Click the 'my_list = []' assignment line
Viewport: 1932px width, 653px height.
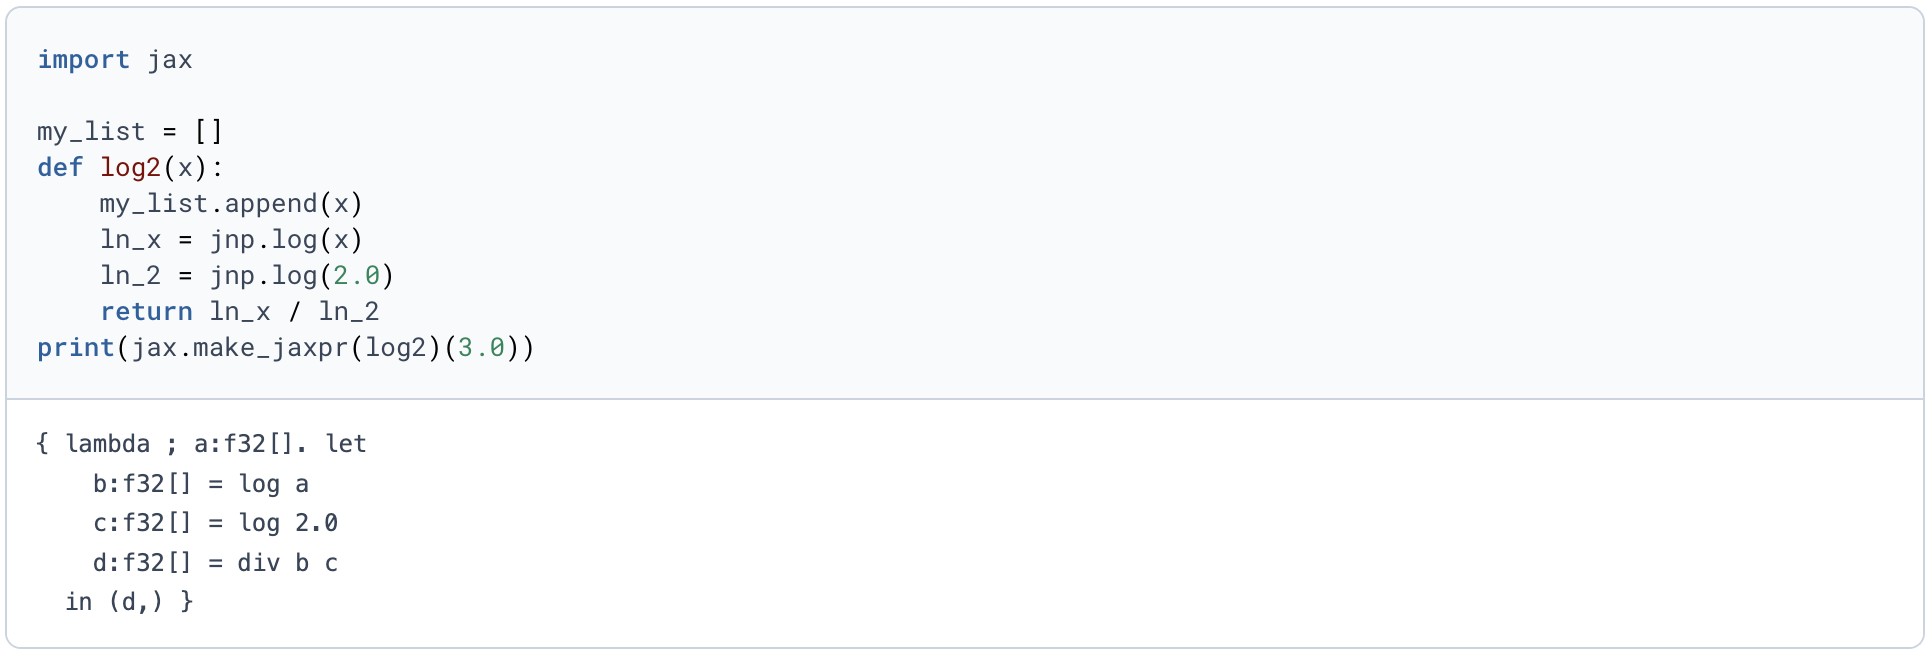(x=130, y=132)
